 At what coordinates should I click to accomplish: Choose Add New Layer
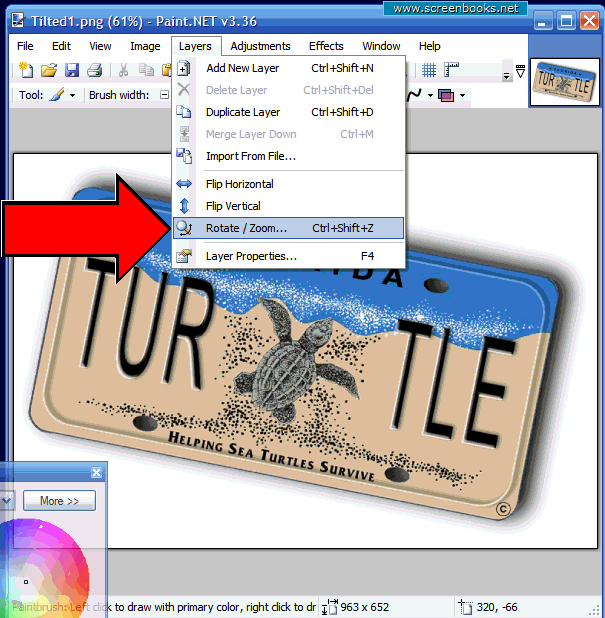pos(289,68)
